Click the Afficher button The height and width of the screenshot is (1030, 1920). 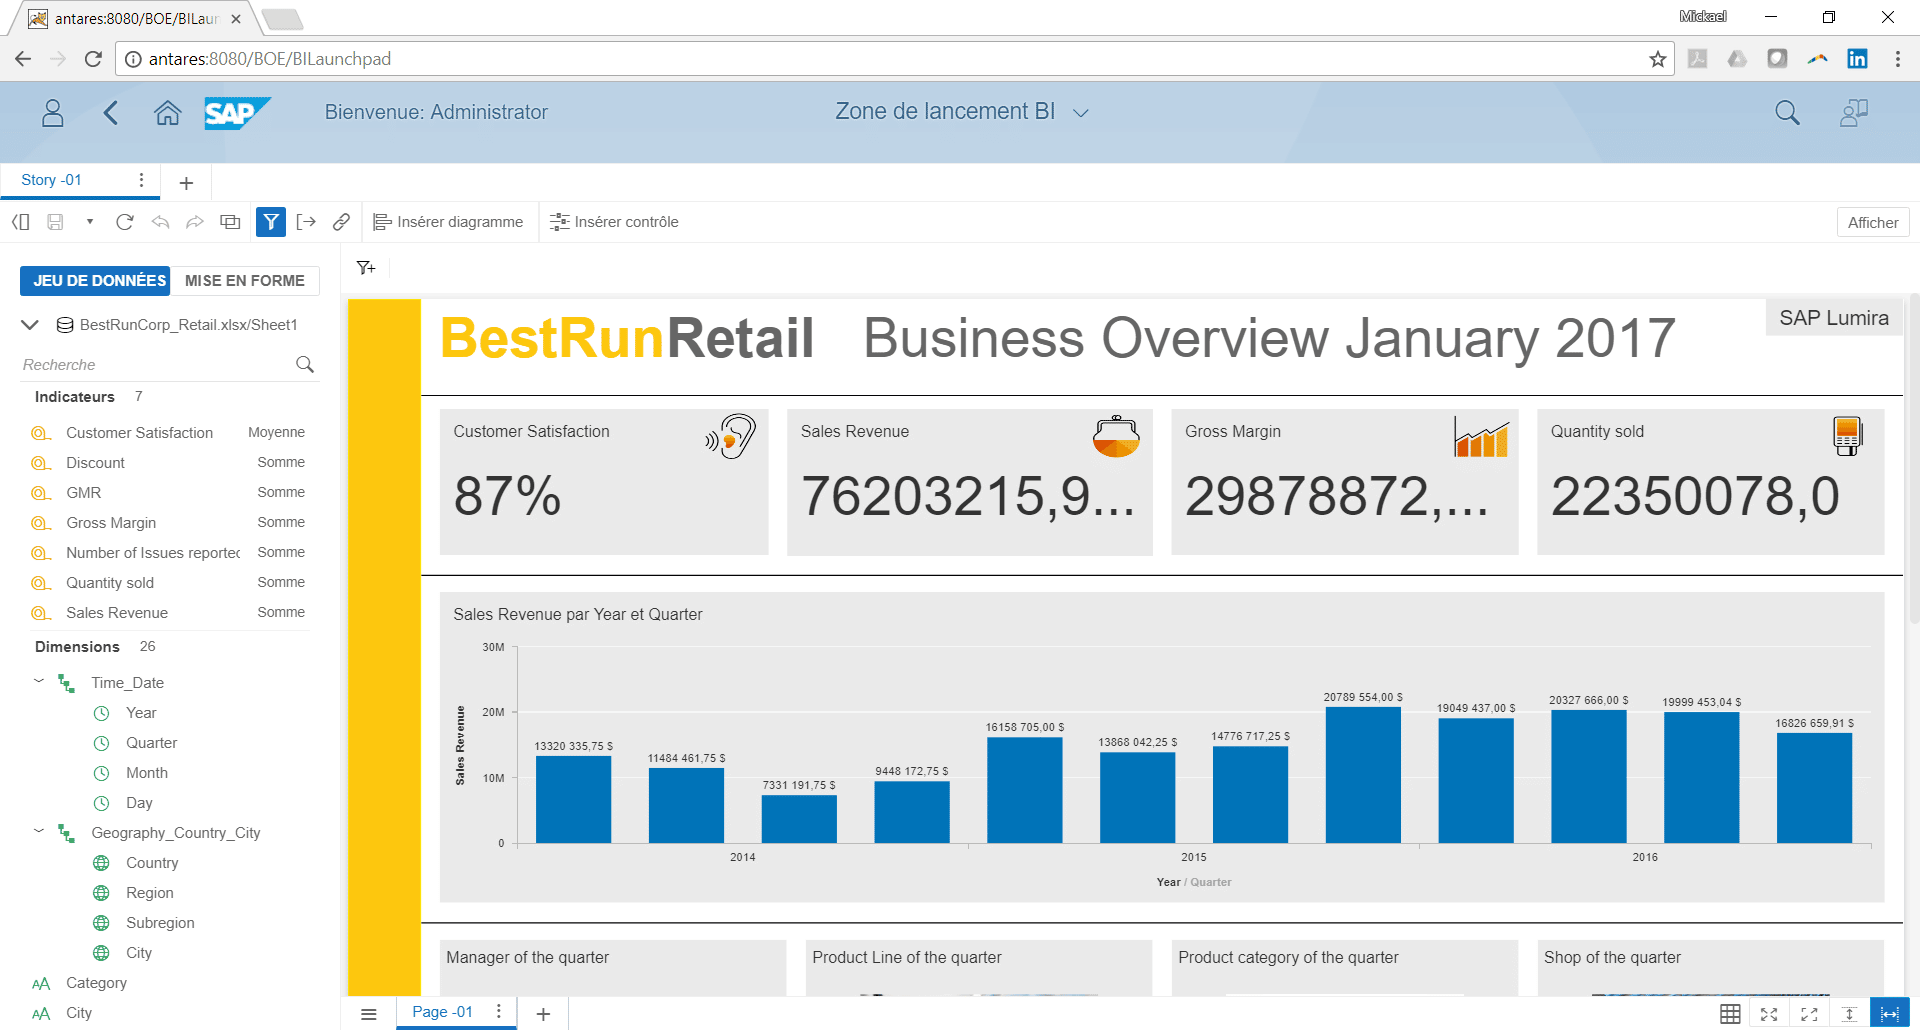point(1873,223)
